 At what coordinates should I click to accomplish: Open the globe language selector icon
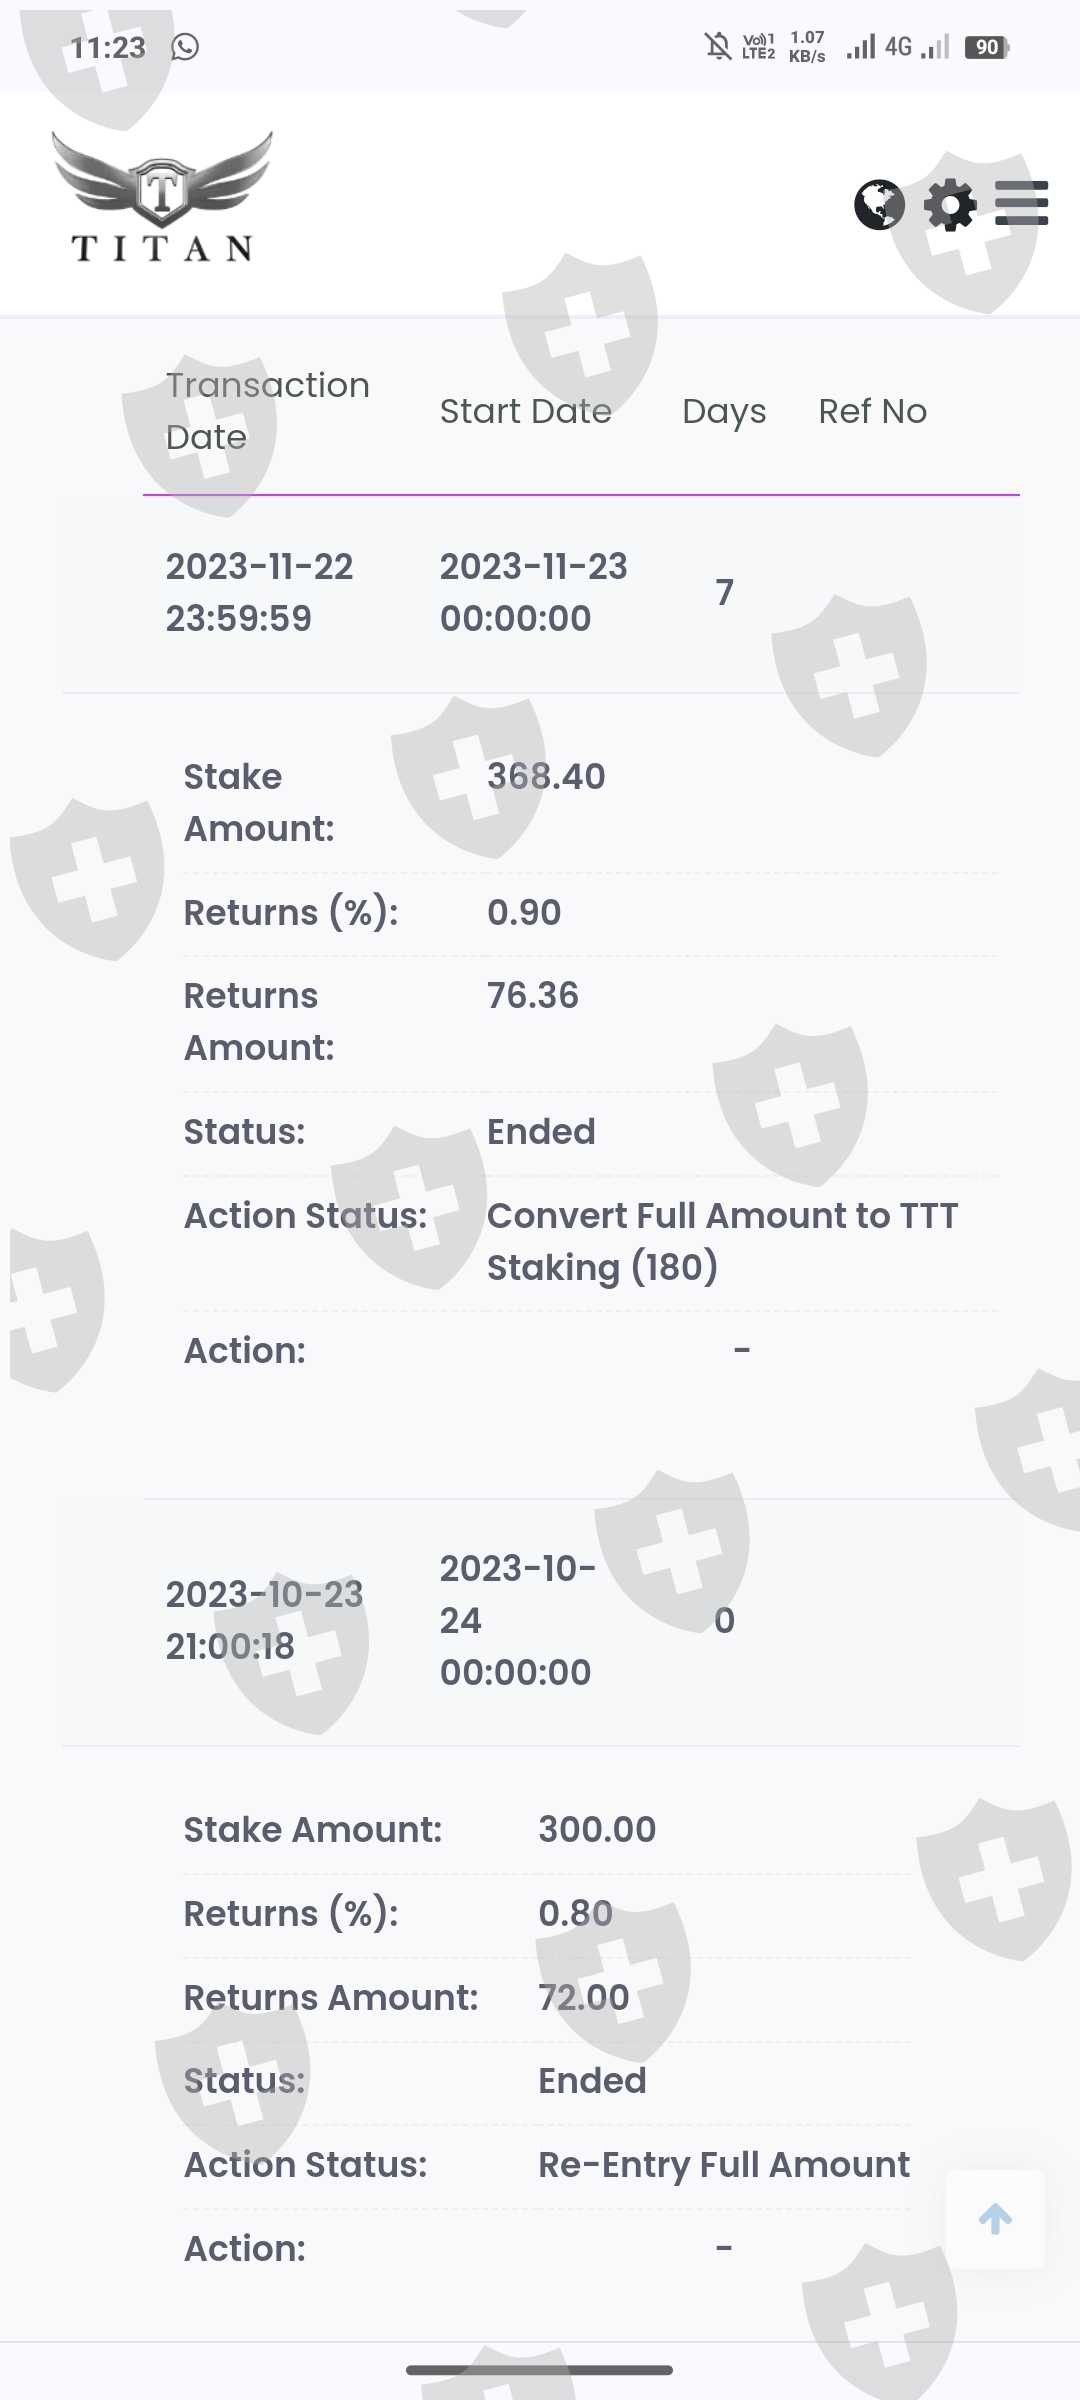coord(879,205)
